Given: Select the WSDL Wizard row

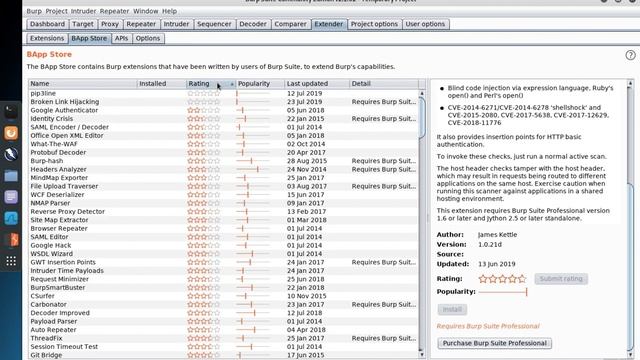Looking at the screenshot, I should (x=223, y=254).
